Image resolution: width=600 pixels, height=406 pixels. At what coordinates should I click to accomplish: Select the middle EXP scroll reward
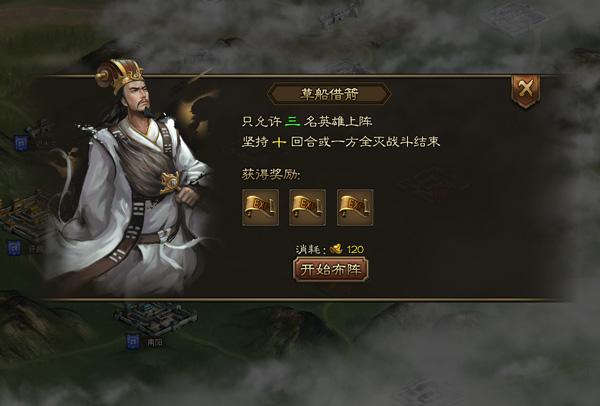coord(308,207)
